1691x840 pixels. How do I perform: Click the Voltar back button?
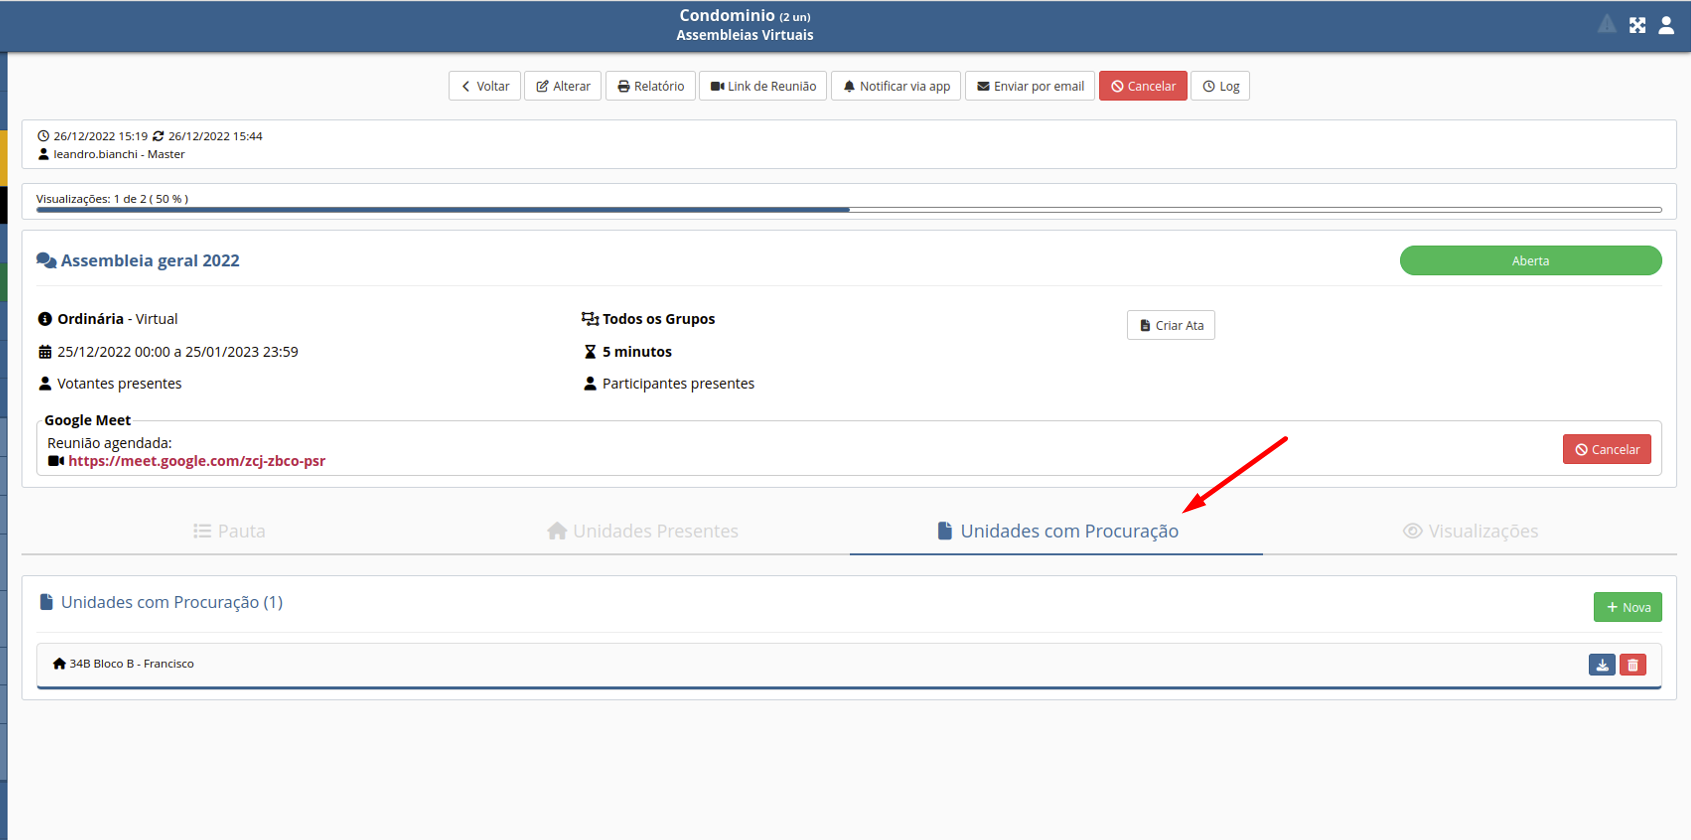point(485,86)
